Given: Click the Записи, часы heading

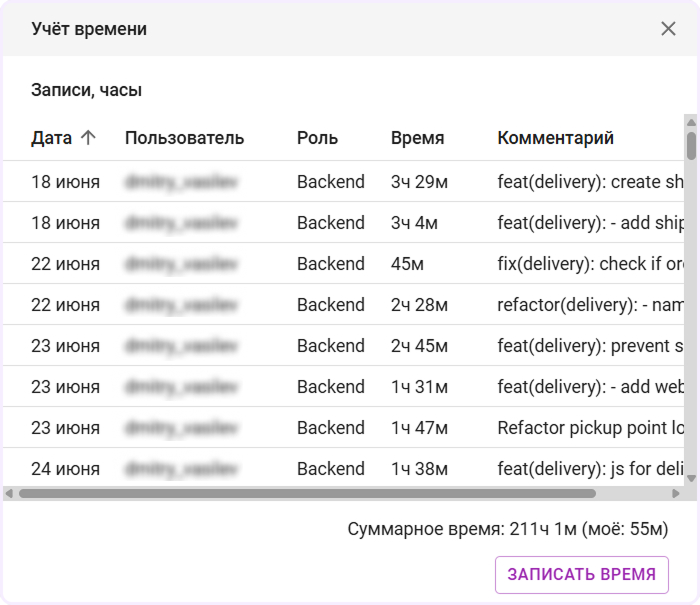Looking at the screenshot, I should point(86,90).
